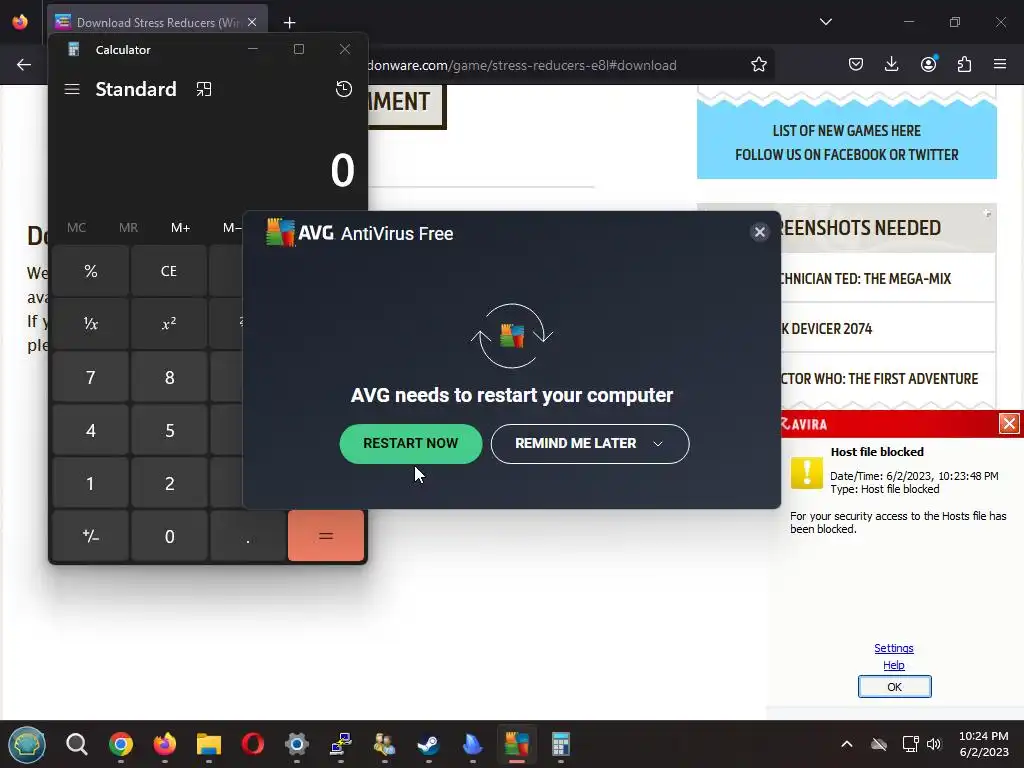Open new tab with plus icon
Image resolution: width=1024 pixels, height=768 pixels.
click(x=289, y=23)
